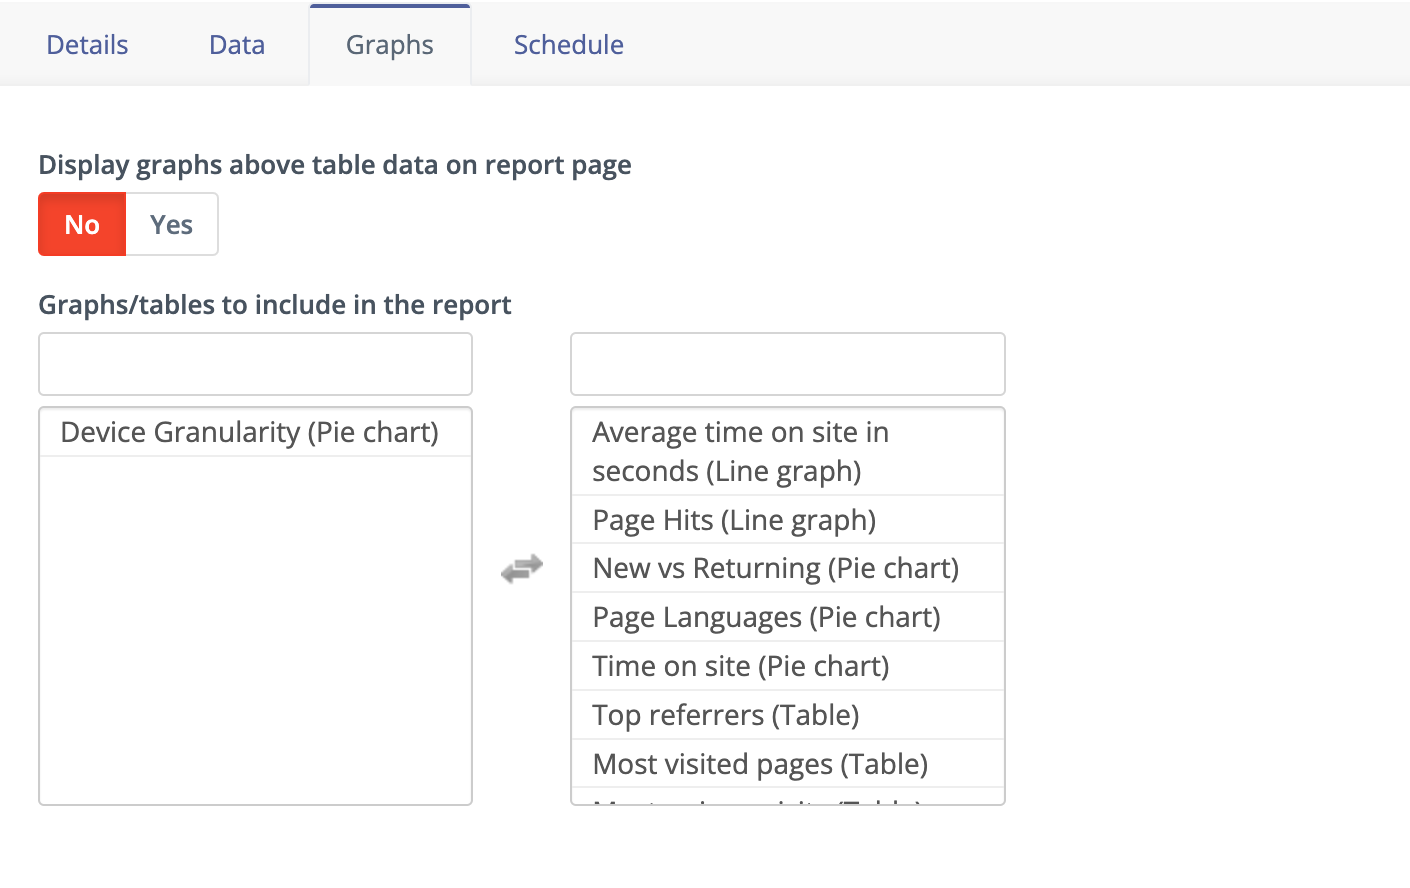Pick 'Page Languages (Pie chart)' from the list

766,616
